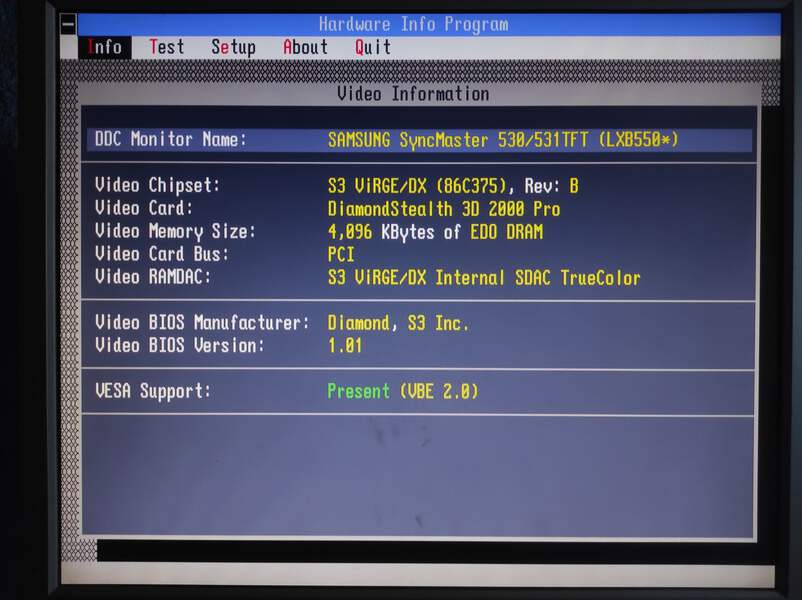
Task: Click the Video BIOS Version 1.01
Action: pyautogui.click(x=345, y=346)
